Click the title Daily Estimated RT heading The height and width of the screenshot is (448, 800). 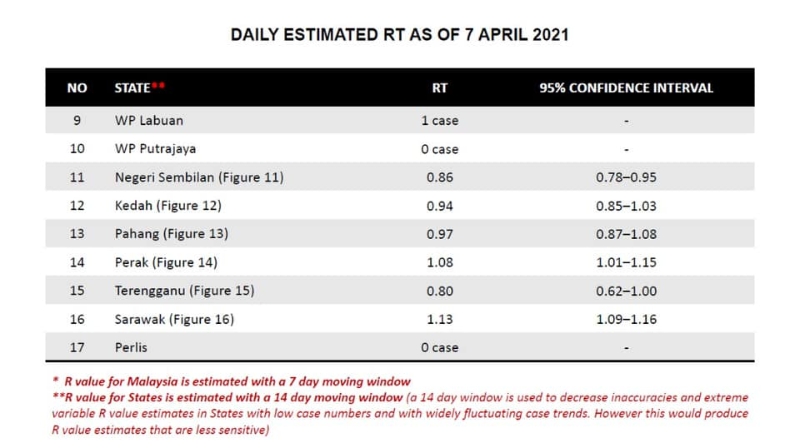point(399,35)
